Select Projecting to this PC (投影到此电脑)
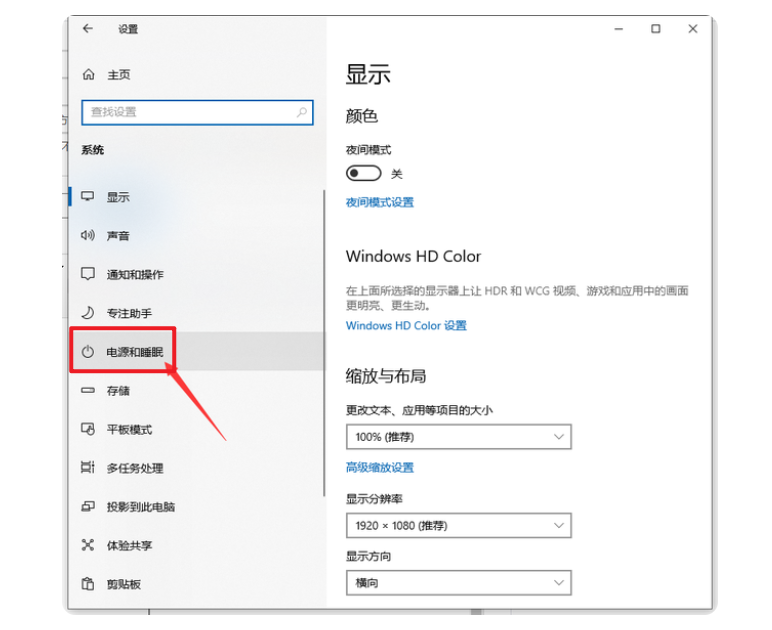The height and width of the screenshot is (630, 772). 140,507
